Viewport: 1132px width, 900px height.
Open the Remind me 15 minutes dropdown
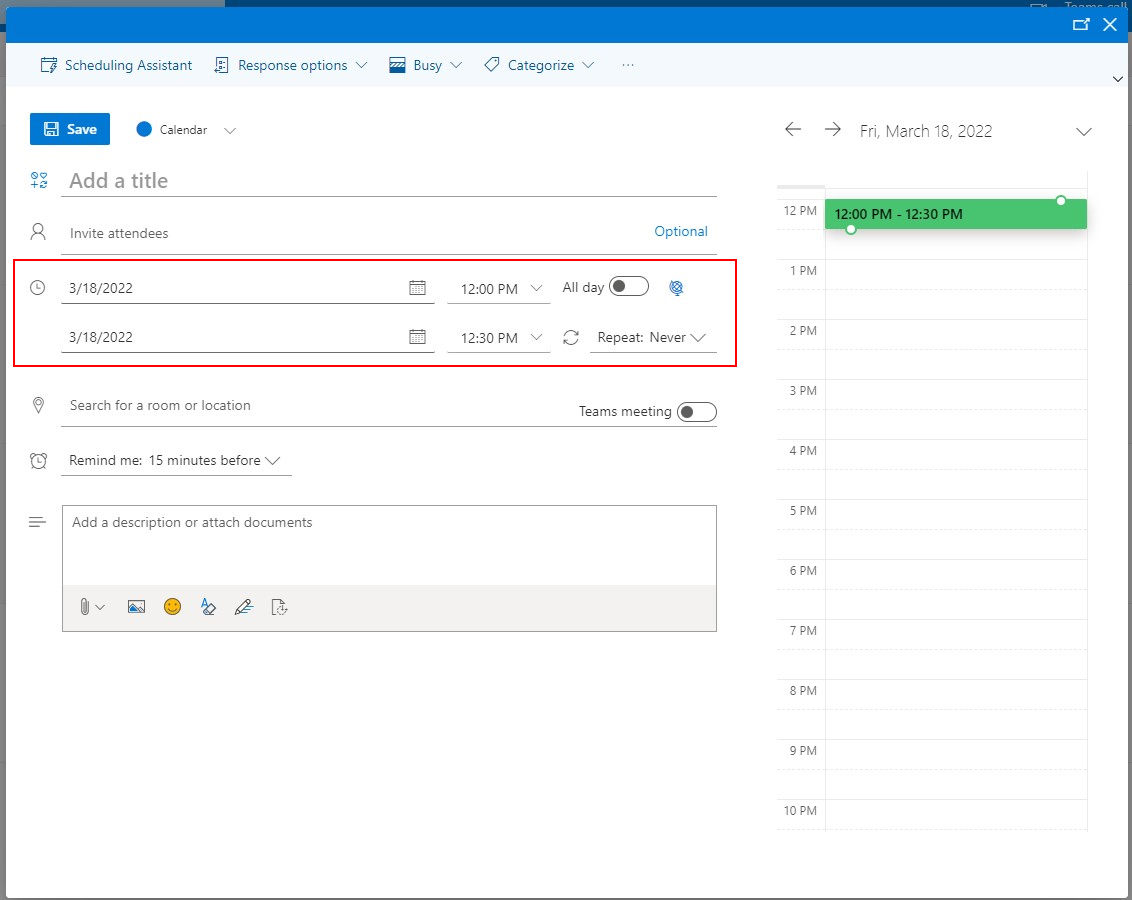click(x=174, y=461)
